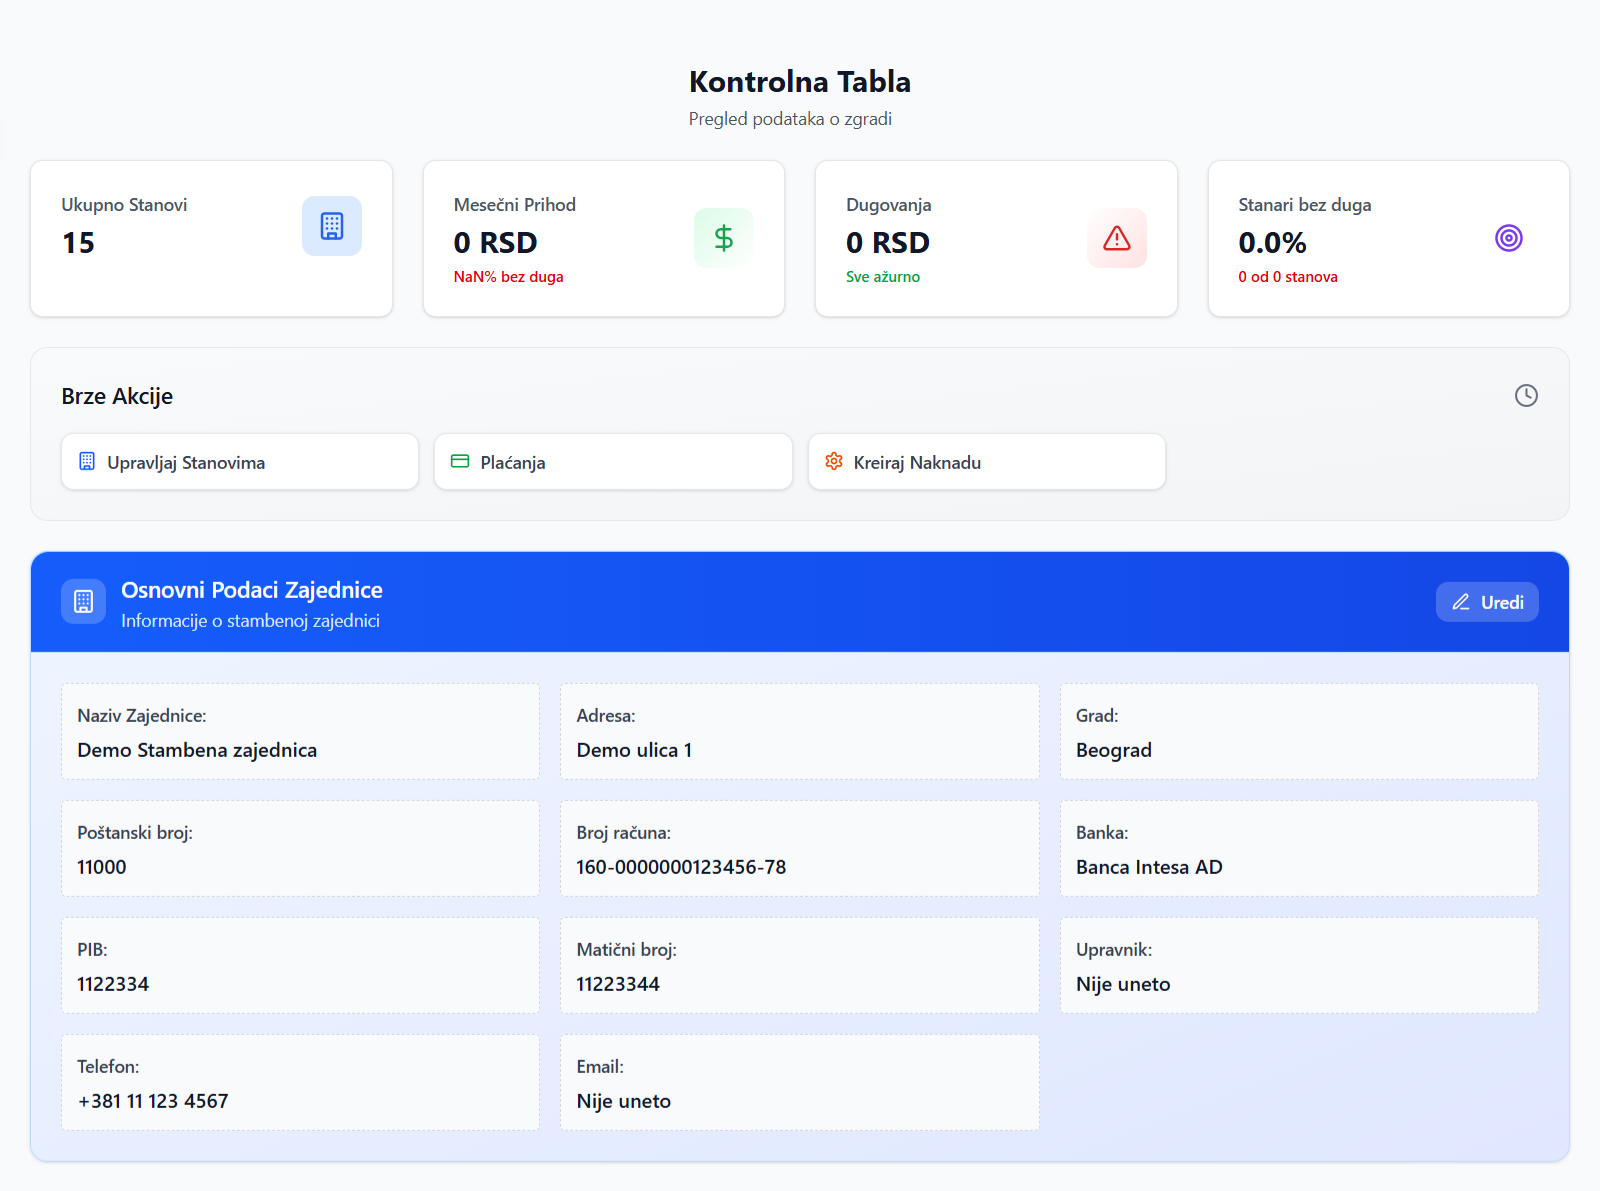
Task: Click the purple target icon for Stanari bez duga
Action: 1508,238
